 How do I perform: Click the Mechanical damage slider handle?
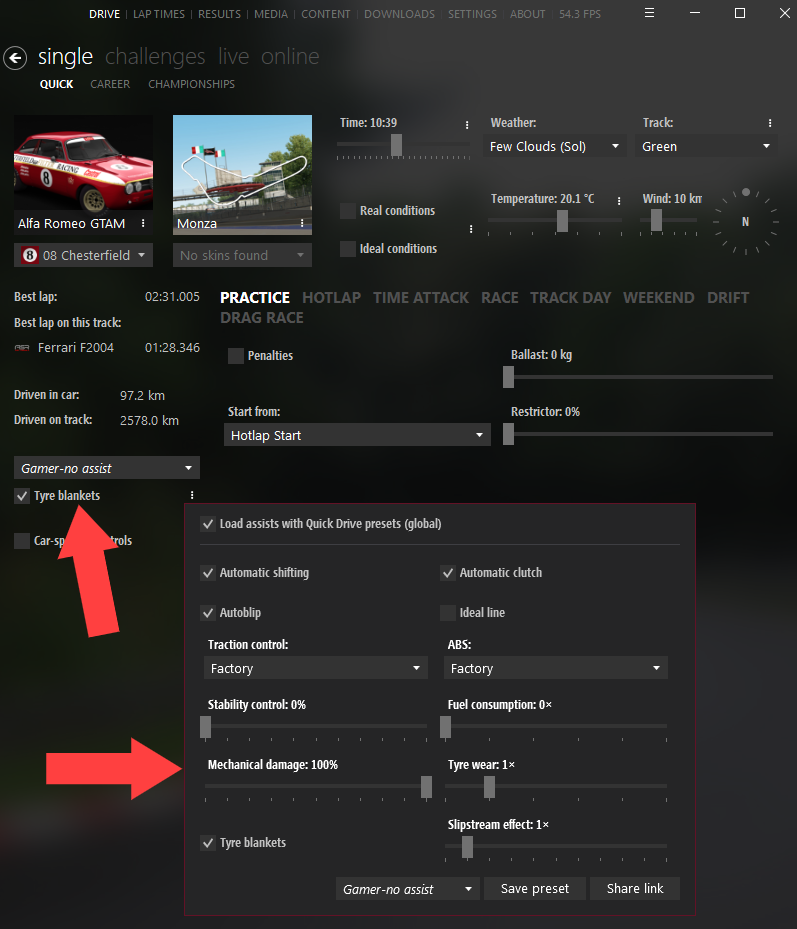coord(426,787)
